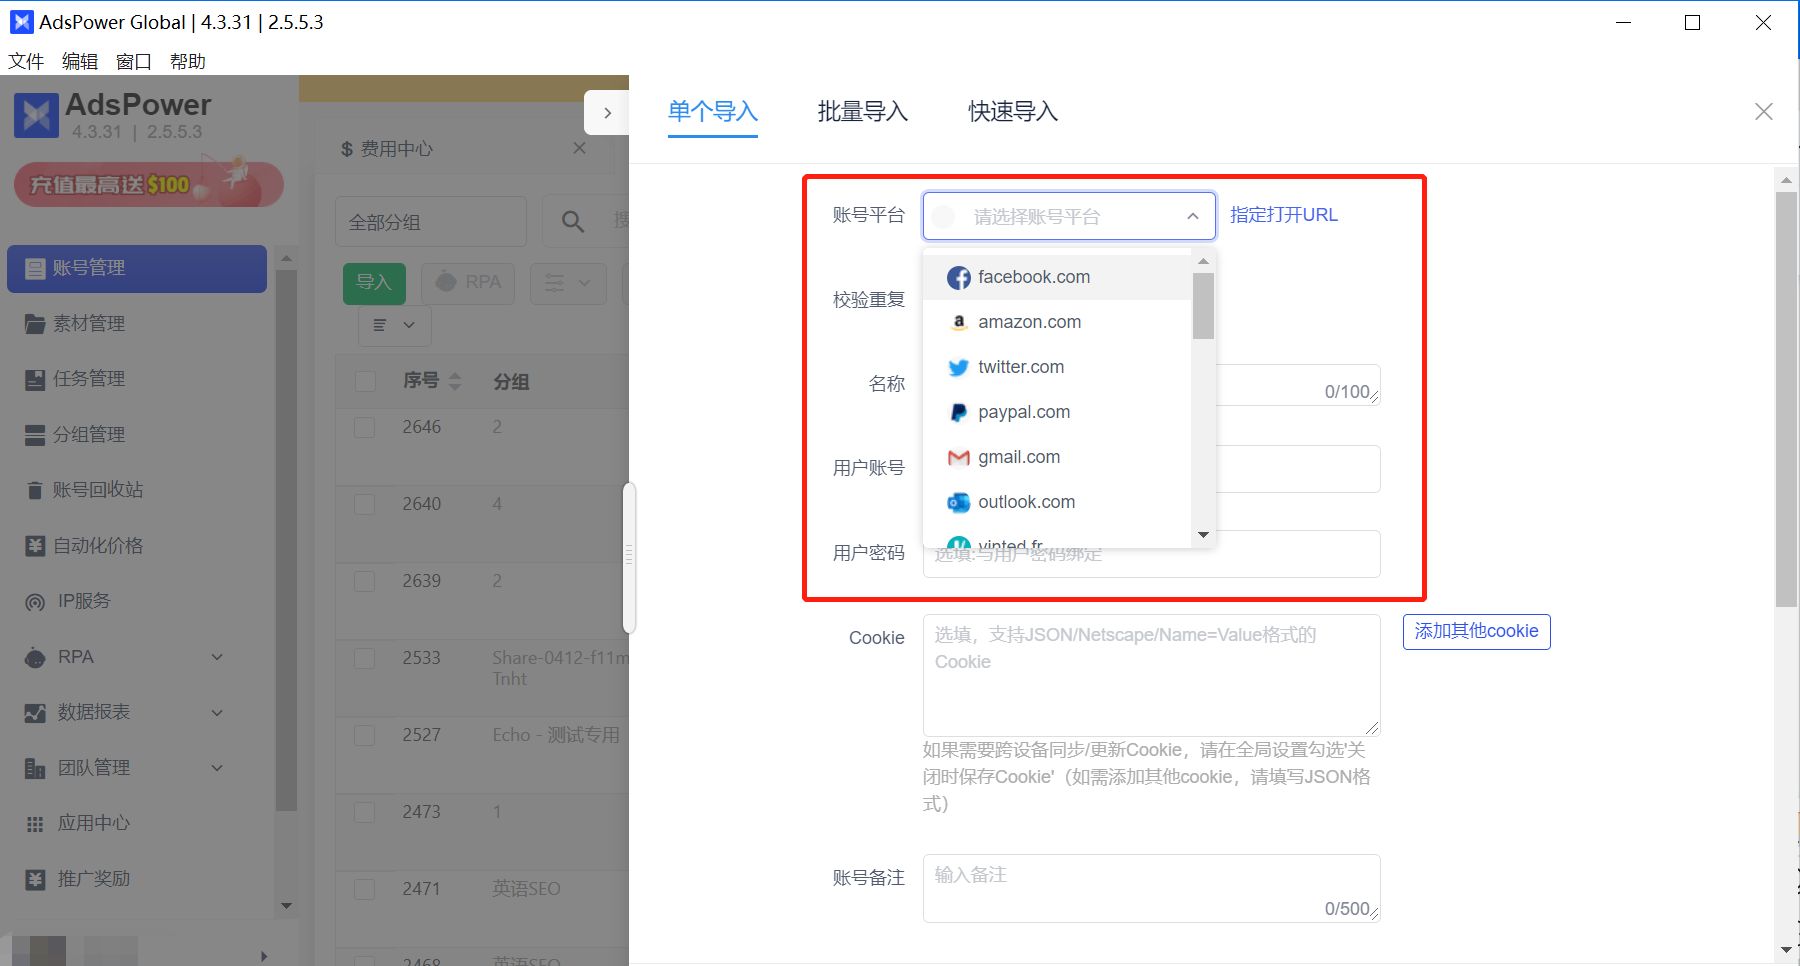Click the RPA toolbar button
This screenshot has height=966, width=1800.
tap(468, 283)
